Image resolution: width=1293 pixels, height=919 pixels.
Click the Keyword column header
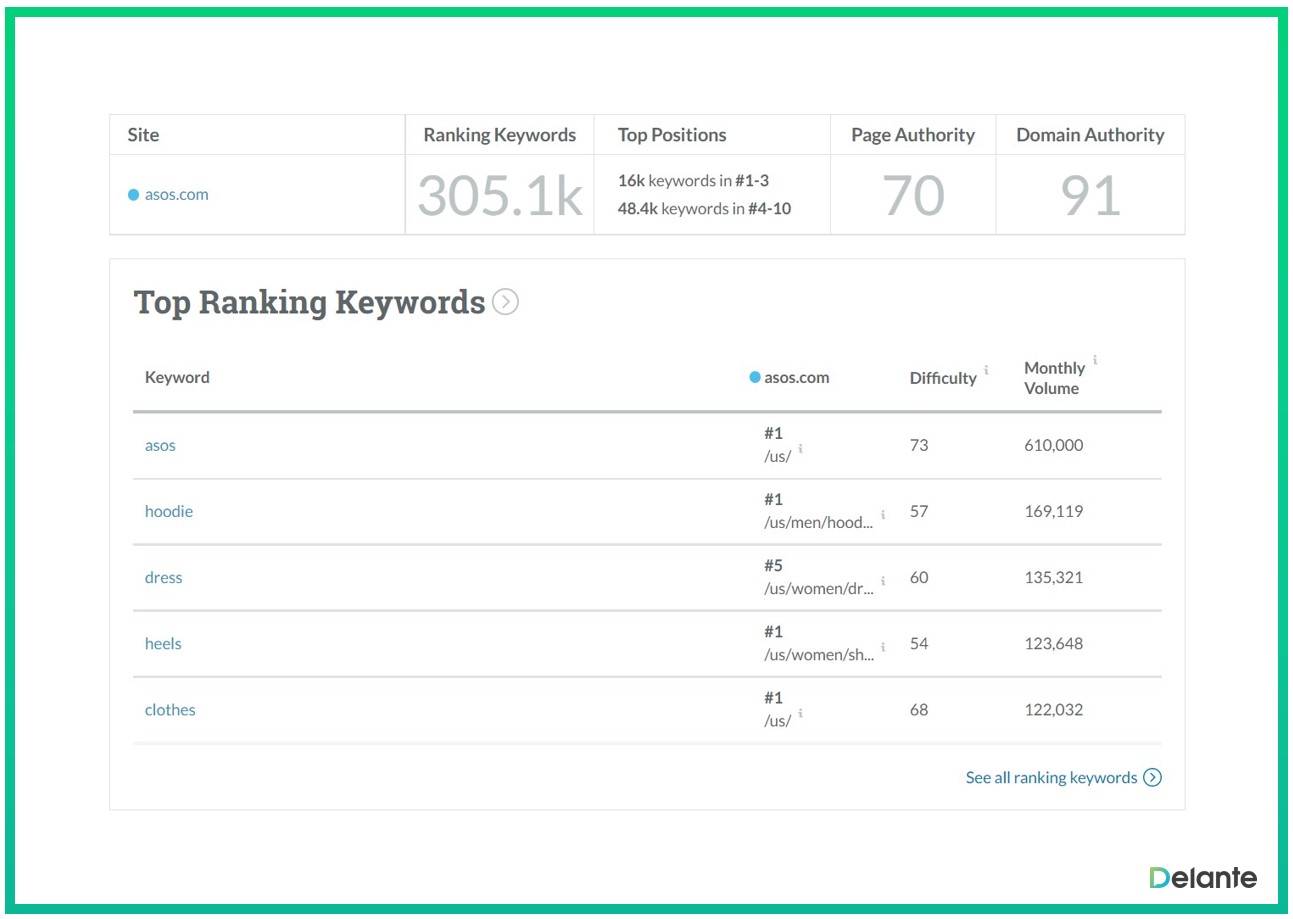(x=177, y=377)
